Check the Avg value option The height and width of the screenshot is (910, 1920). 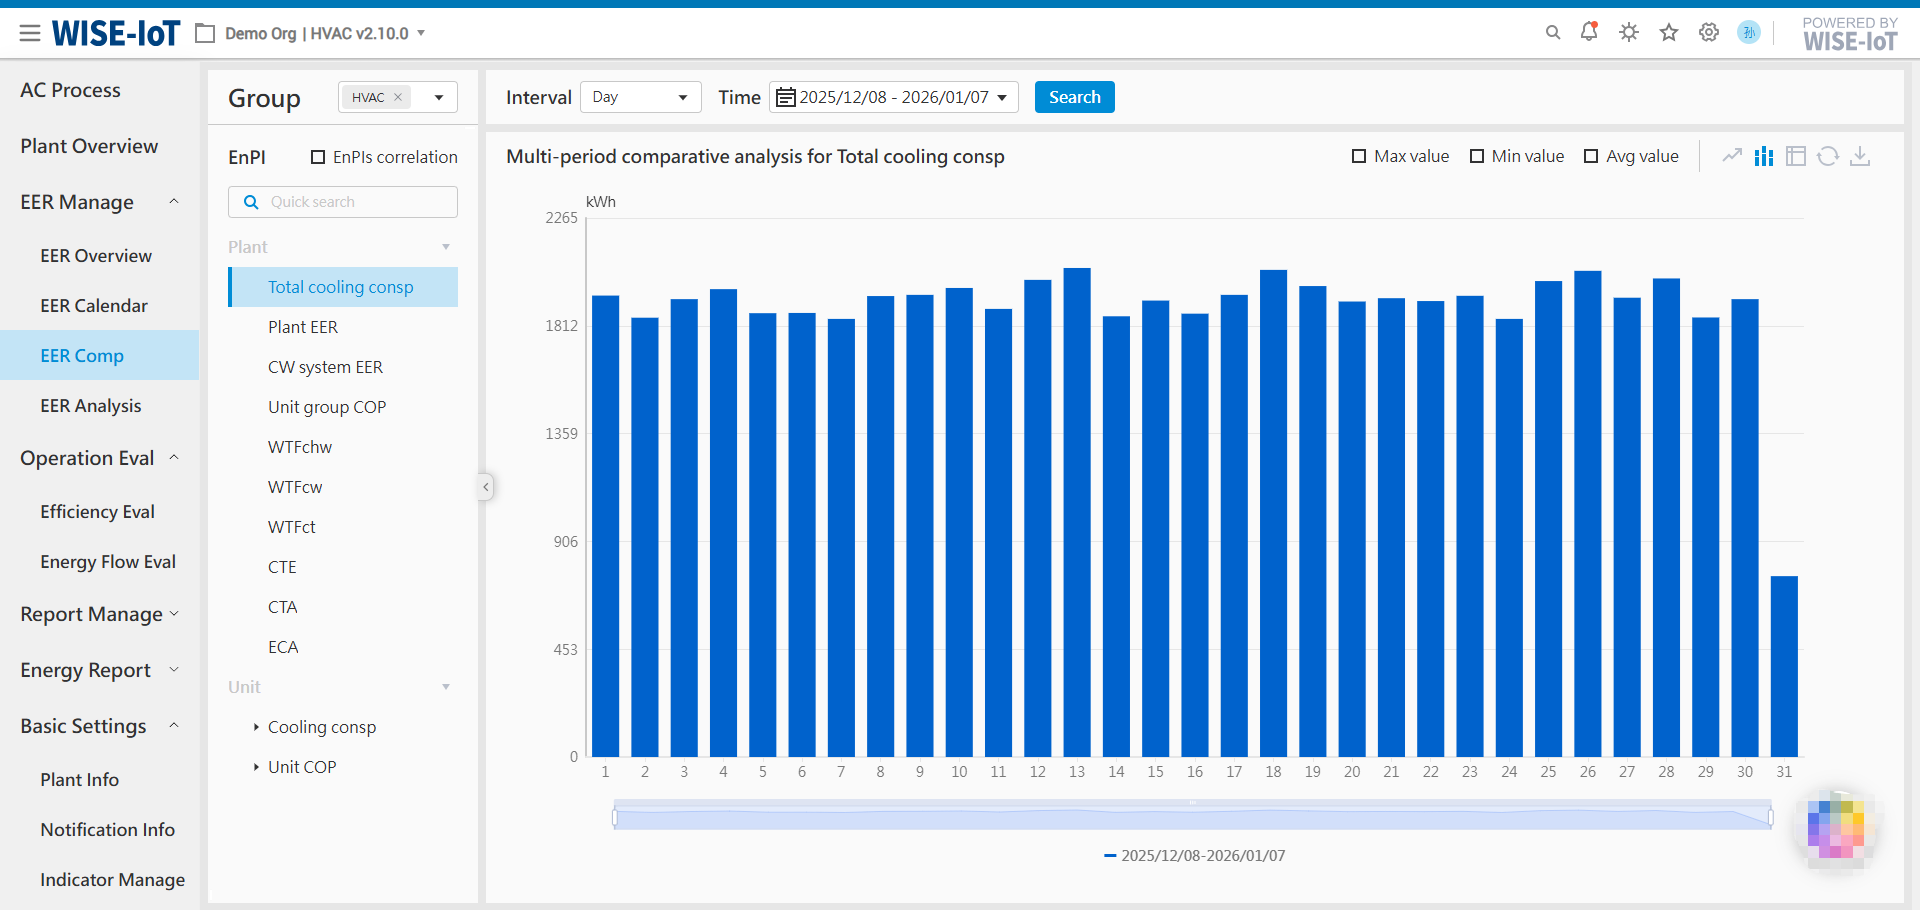click(x=1591, y=156)
